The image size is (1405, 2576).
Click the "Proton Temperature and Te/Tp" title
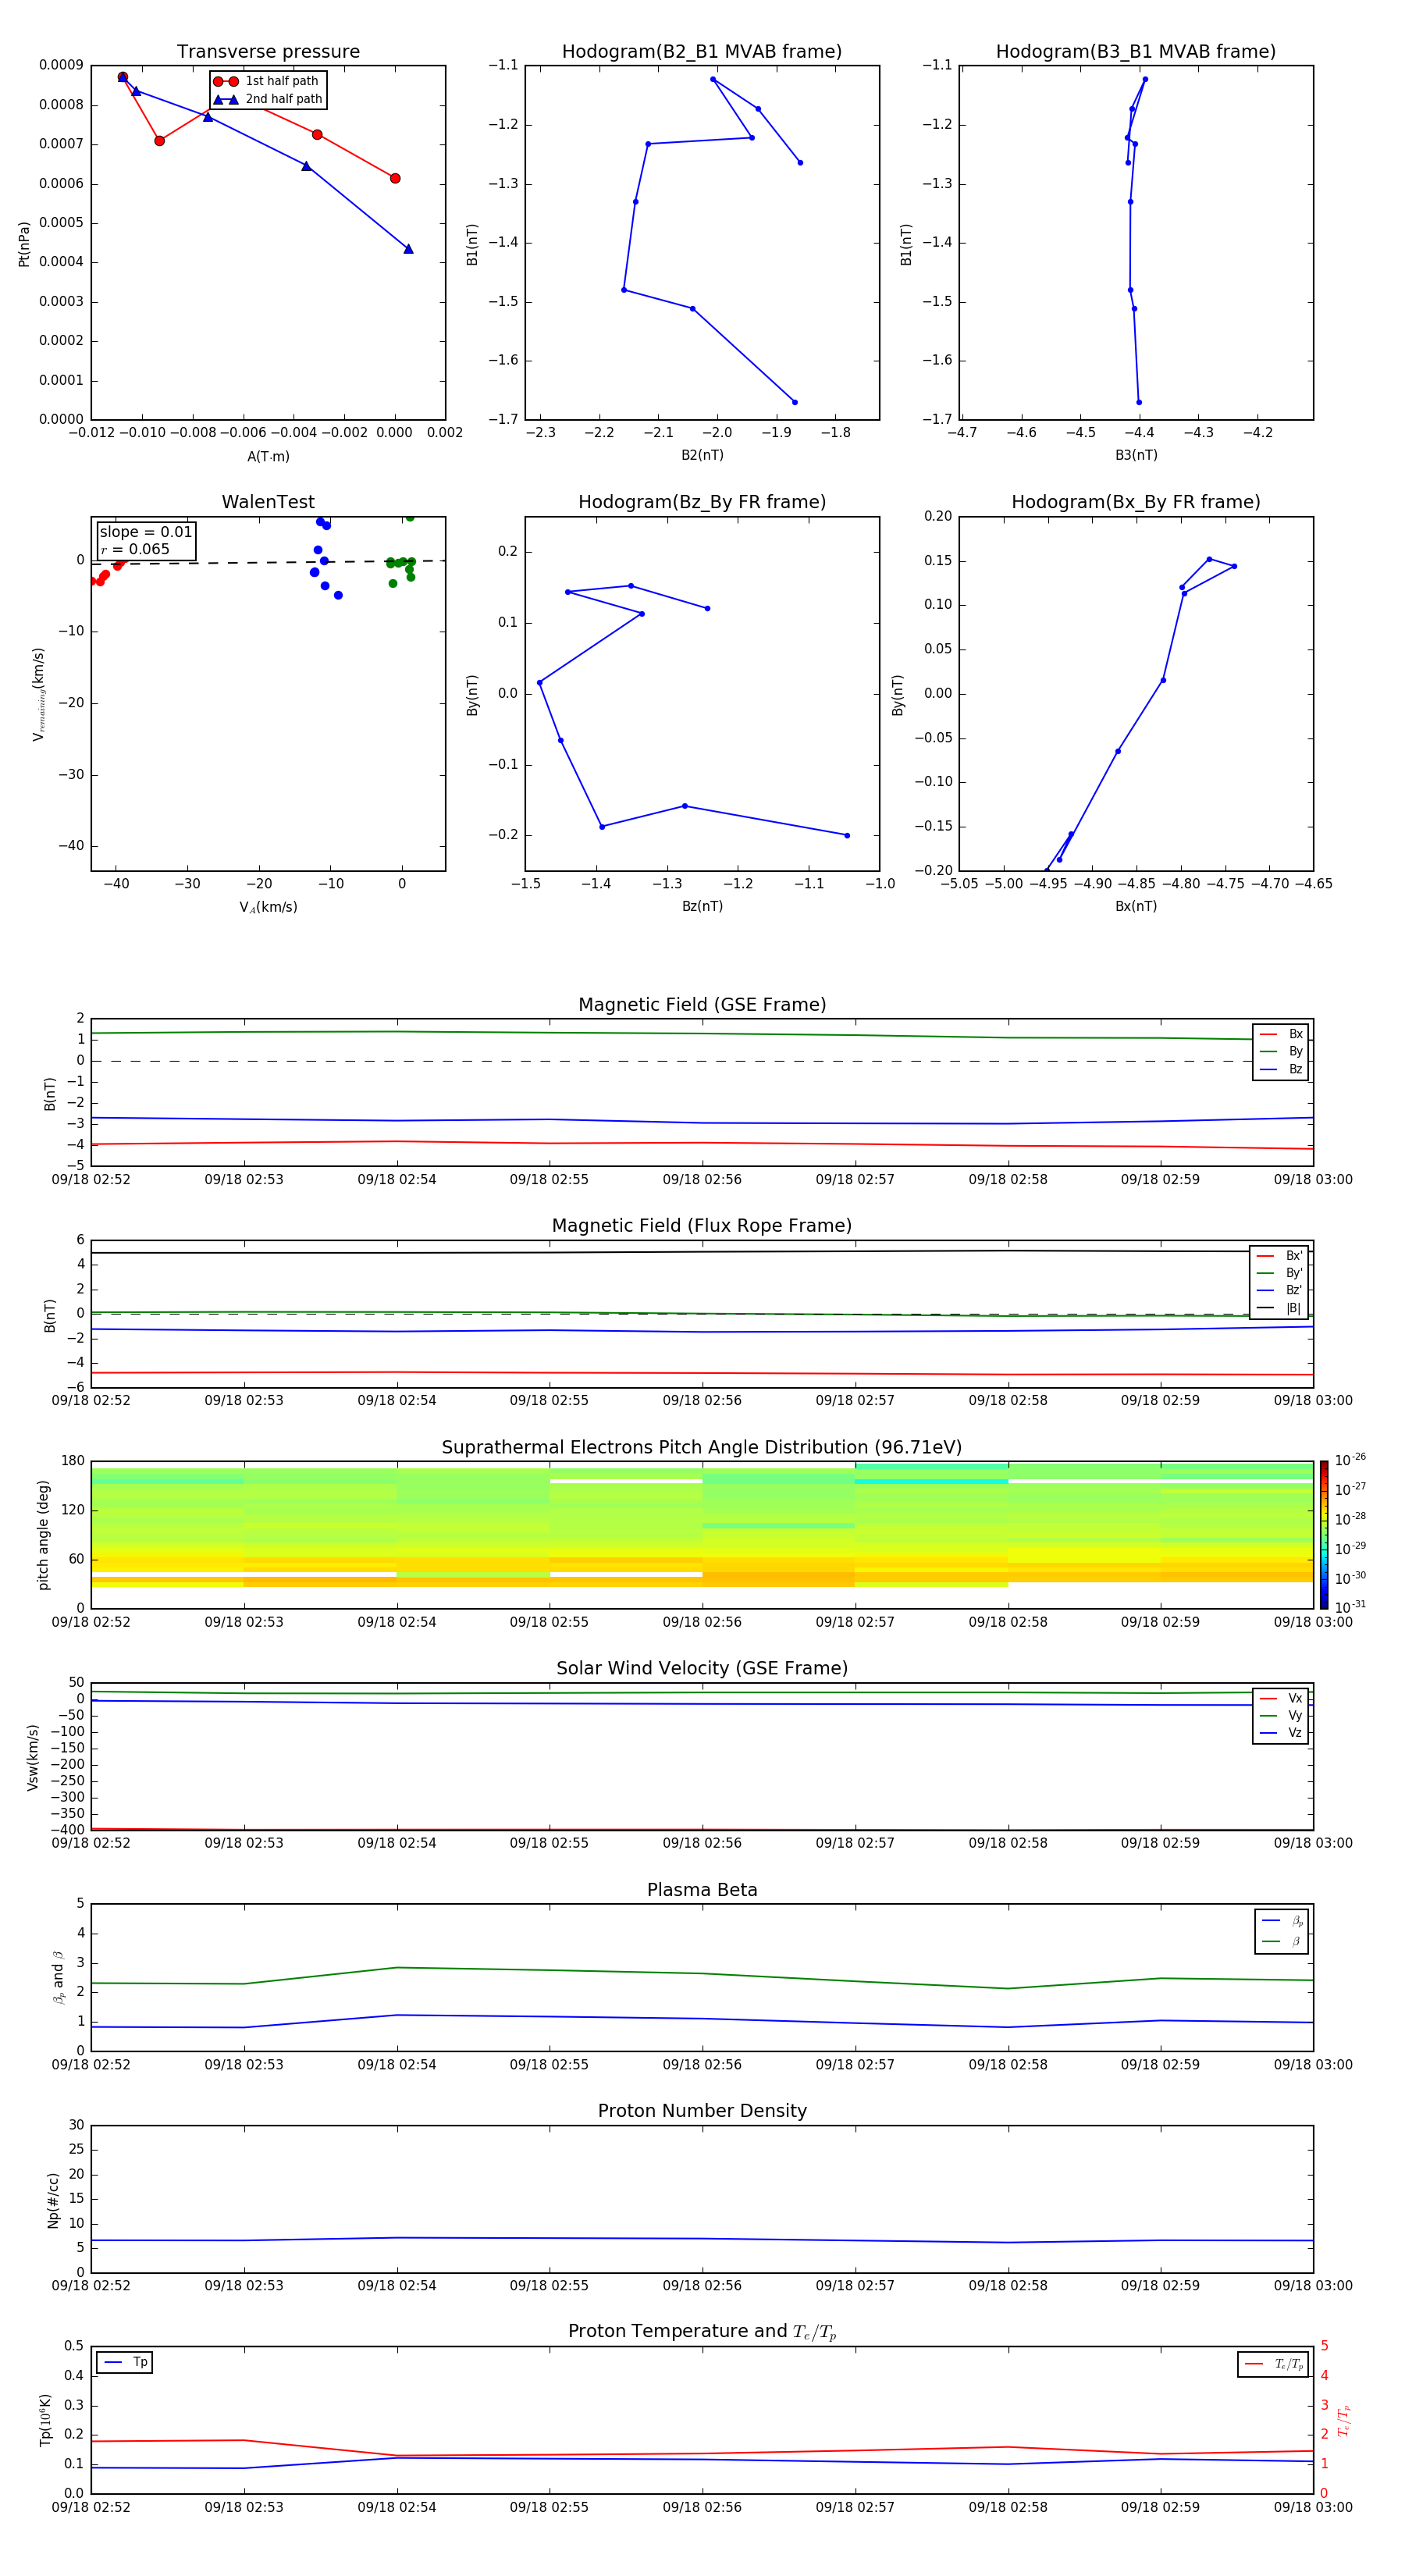pos(702,2332)
